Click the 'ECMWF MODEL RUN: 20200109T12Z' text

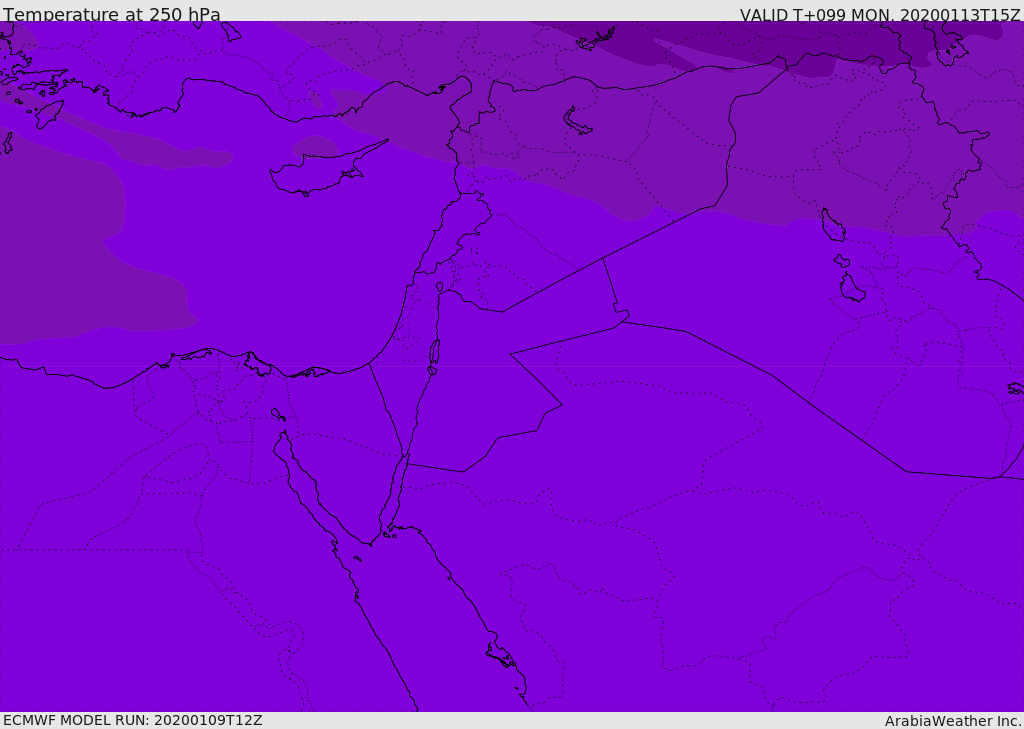coord(133,720)
